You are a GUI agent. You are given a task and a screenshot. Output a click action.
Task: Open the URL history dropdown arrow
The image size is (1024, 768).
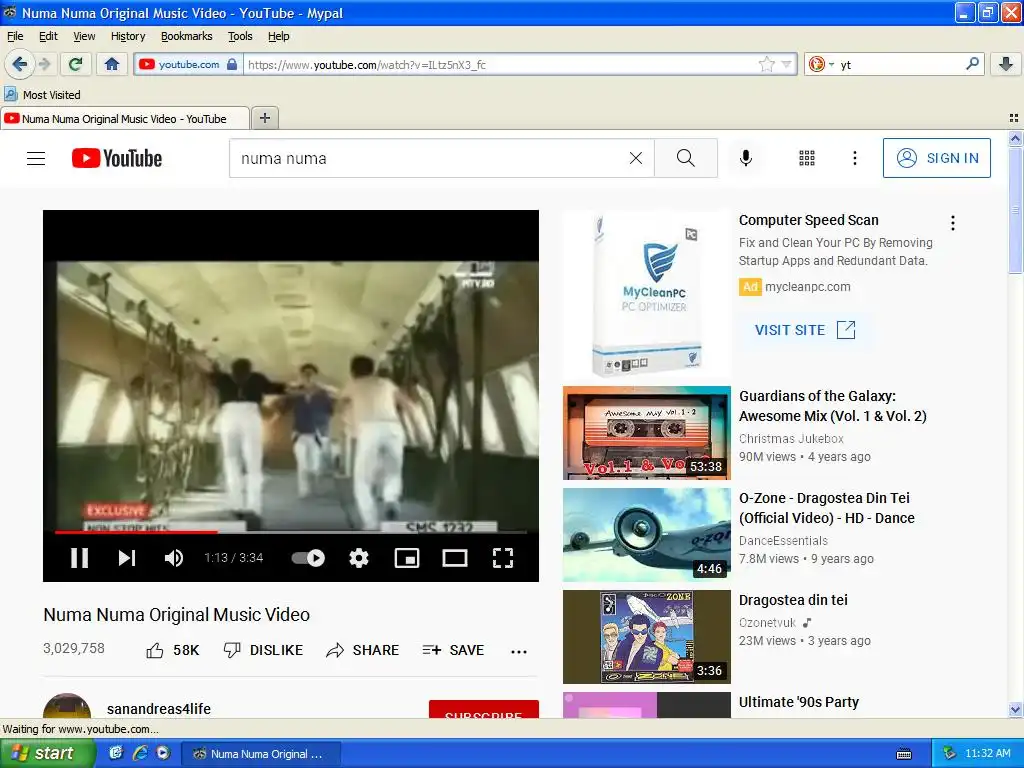pyautogui.click(x=786, y=64)
